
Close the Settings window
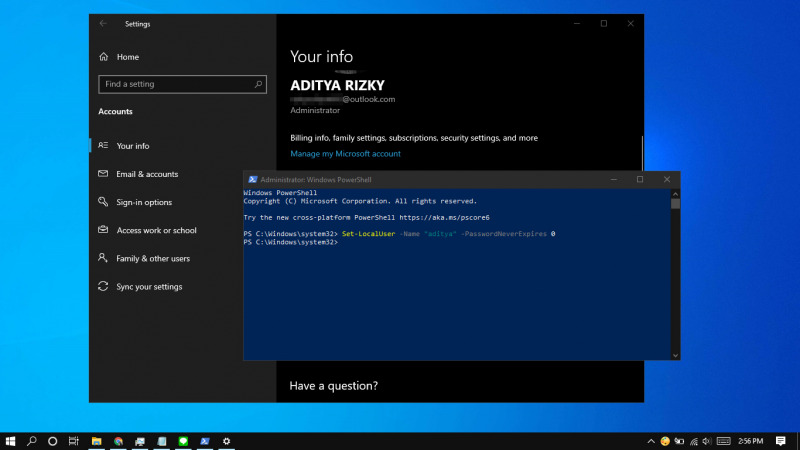[x=631, y=23]
